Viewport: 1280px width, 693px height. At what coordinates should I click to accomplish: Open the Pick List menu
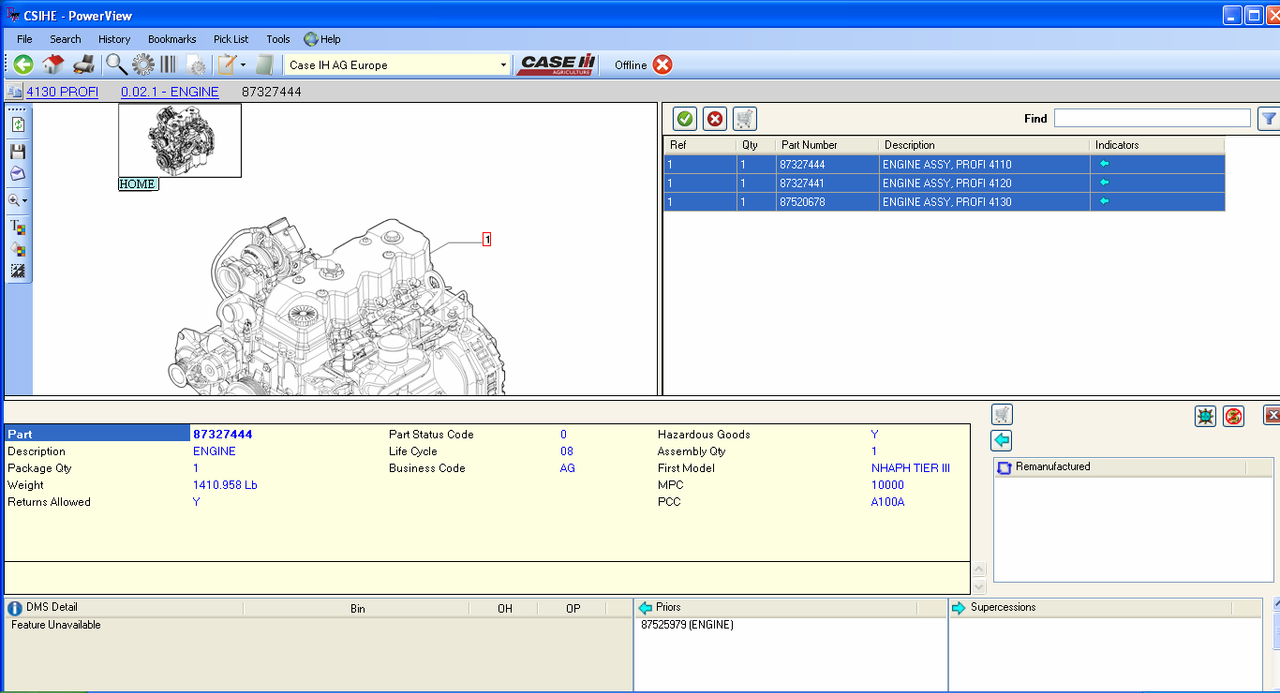[231, 39]
